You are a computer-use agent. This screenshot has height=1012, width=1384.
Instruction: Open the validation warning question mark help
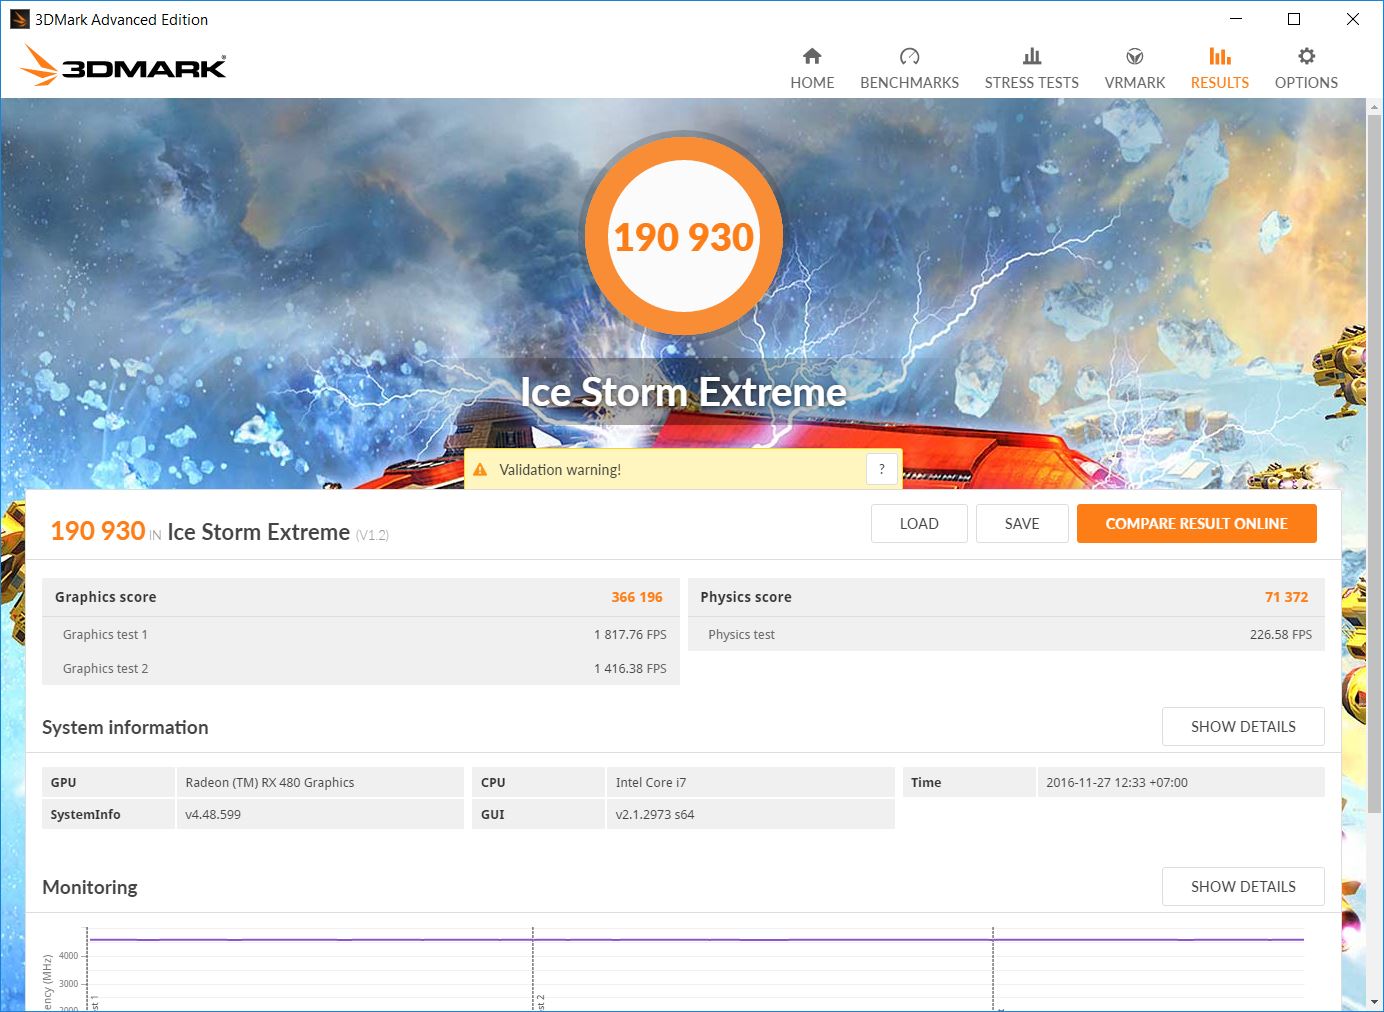pyautogui.click(x=881, y=469)
